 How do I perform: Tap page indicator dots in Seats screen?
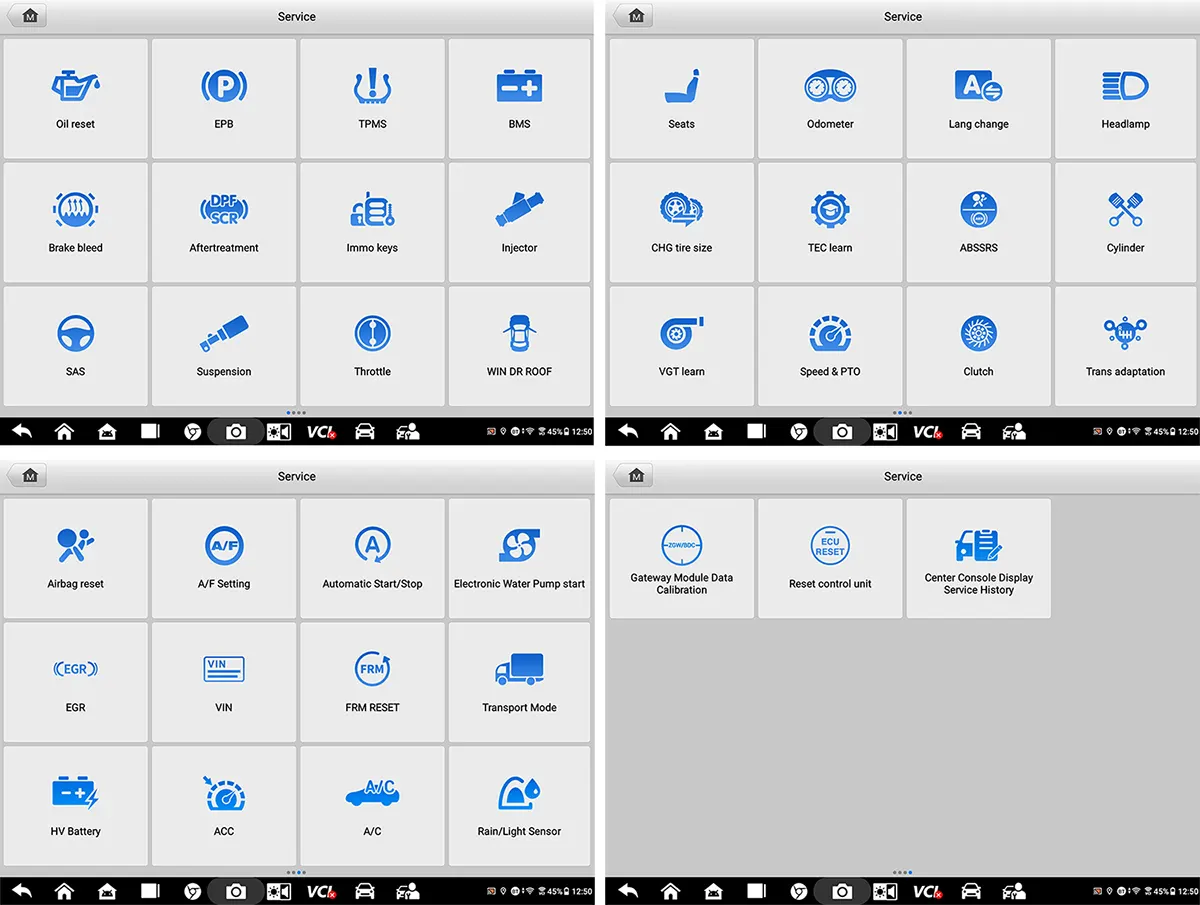click(x=902, y=412)
